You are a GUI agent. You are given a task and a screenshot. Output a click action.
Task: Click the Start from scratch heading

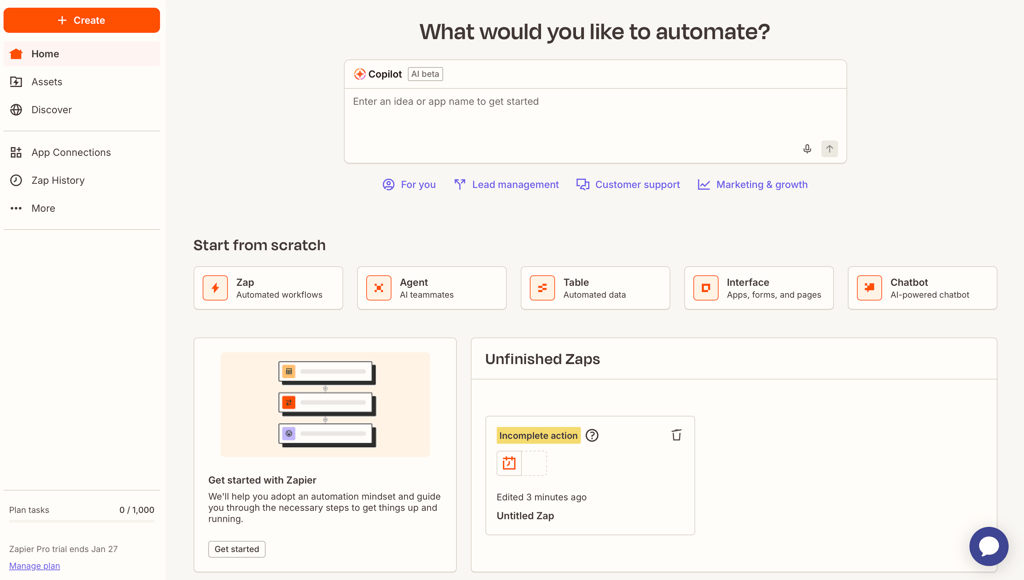pyautogui.click(x=259, y=246)
